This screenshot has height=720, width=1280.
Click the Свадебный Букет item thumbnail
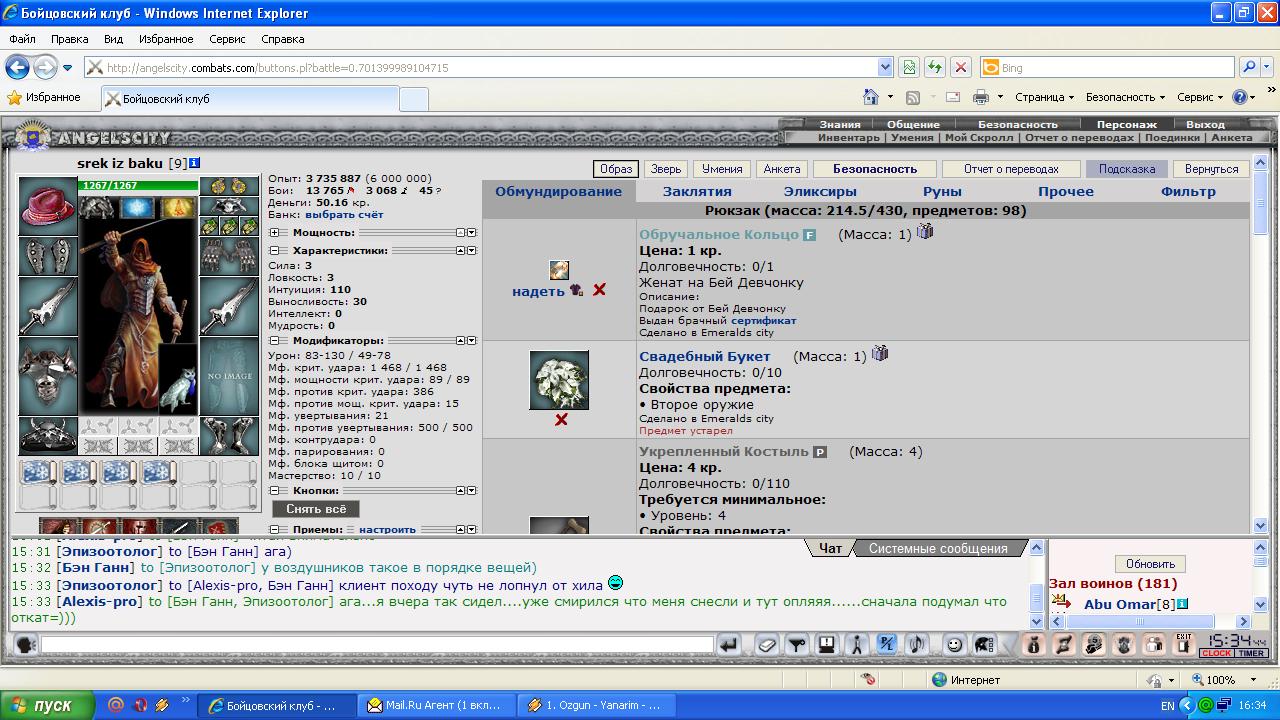[559, 380]
